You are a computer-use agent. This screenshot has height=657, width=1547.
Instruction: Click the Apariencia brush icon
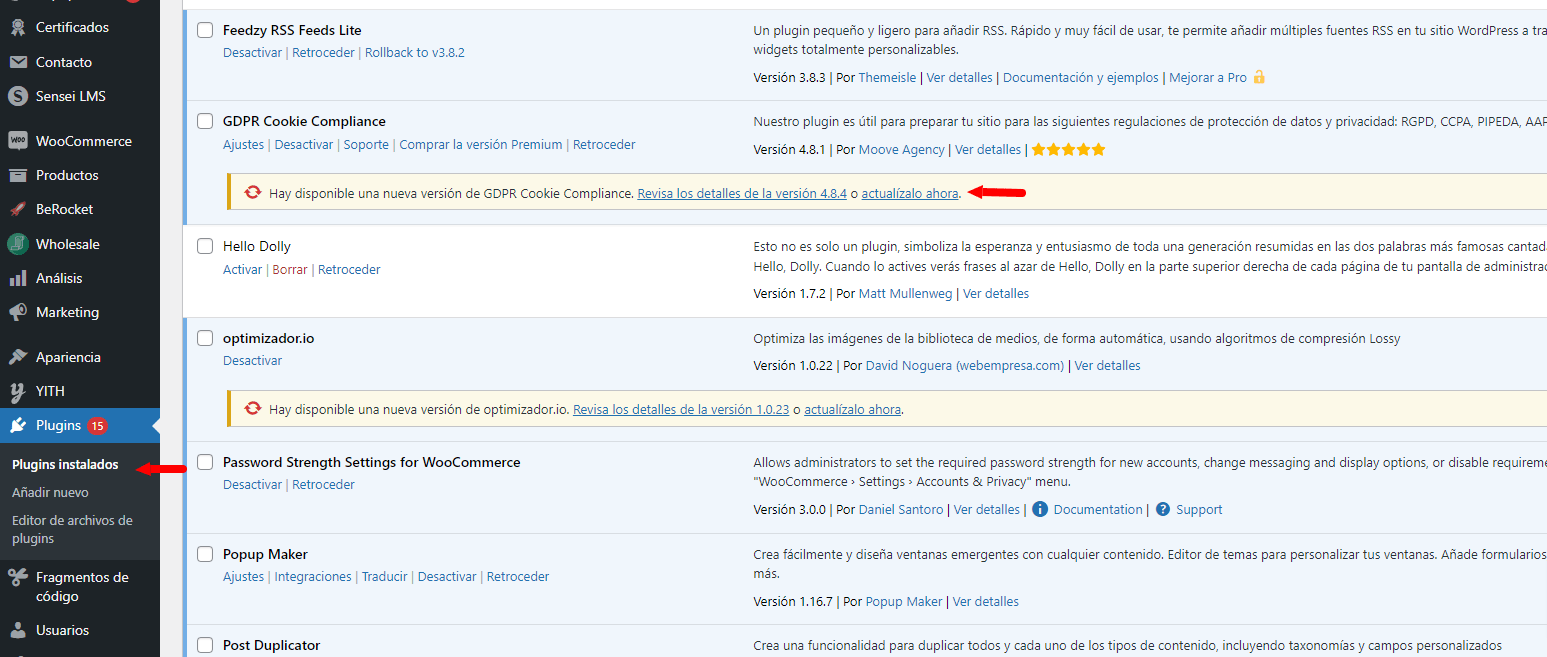point(18,357)
